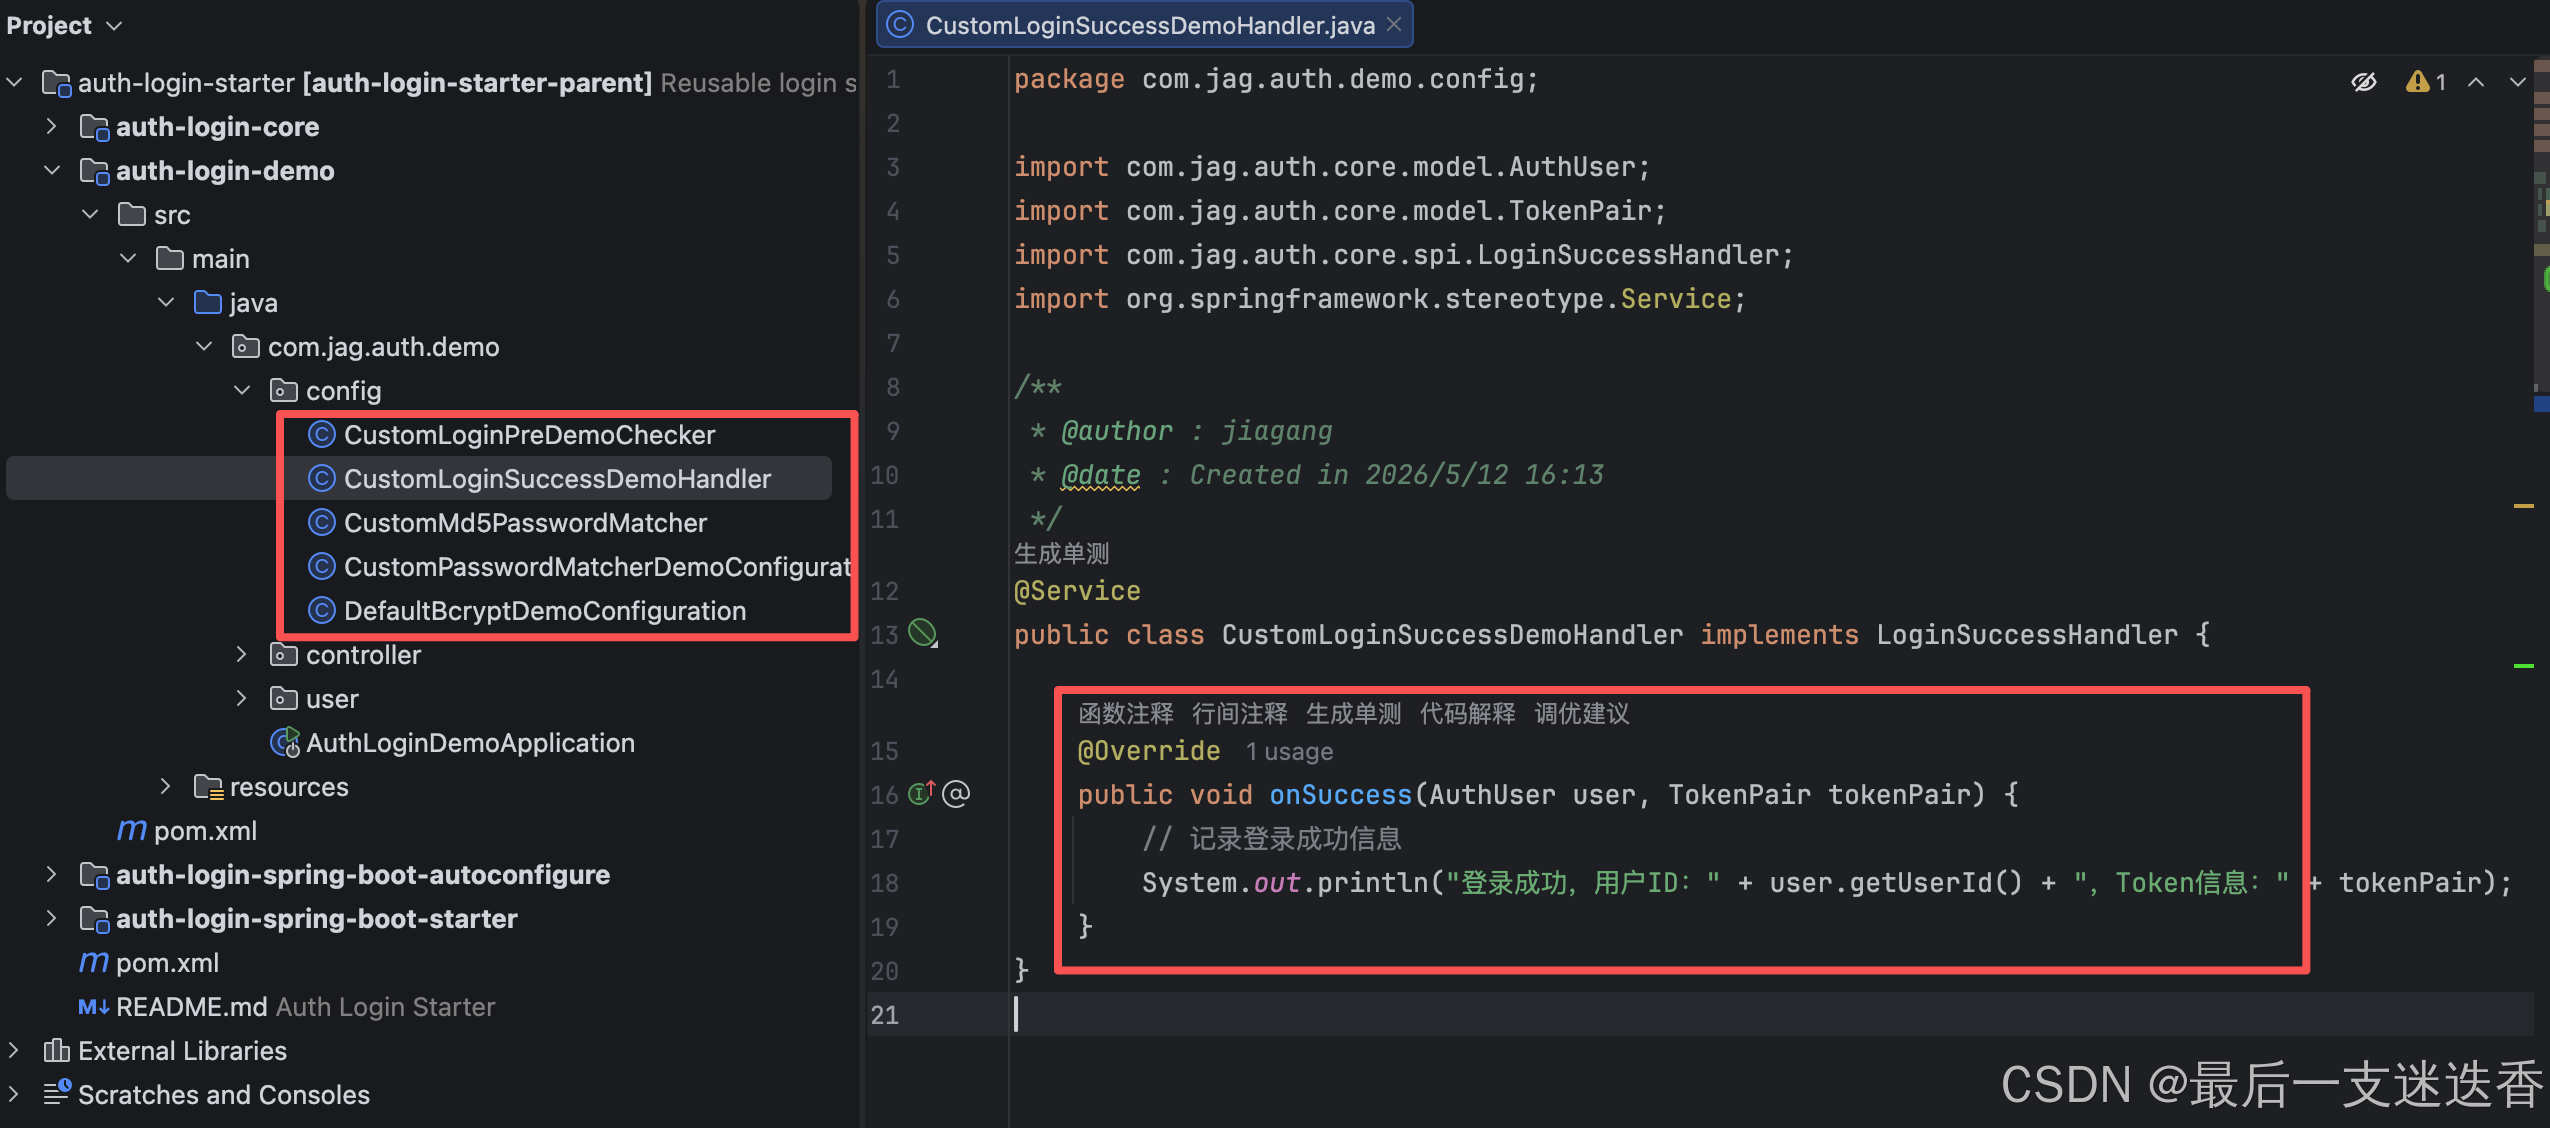
Task: Click the class icon in the editor tab
Action: 900,24
